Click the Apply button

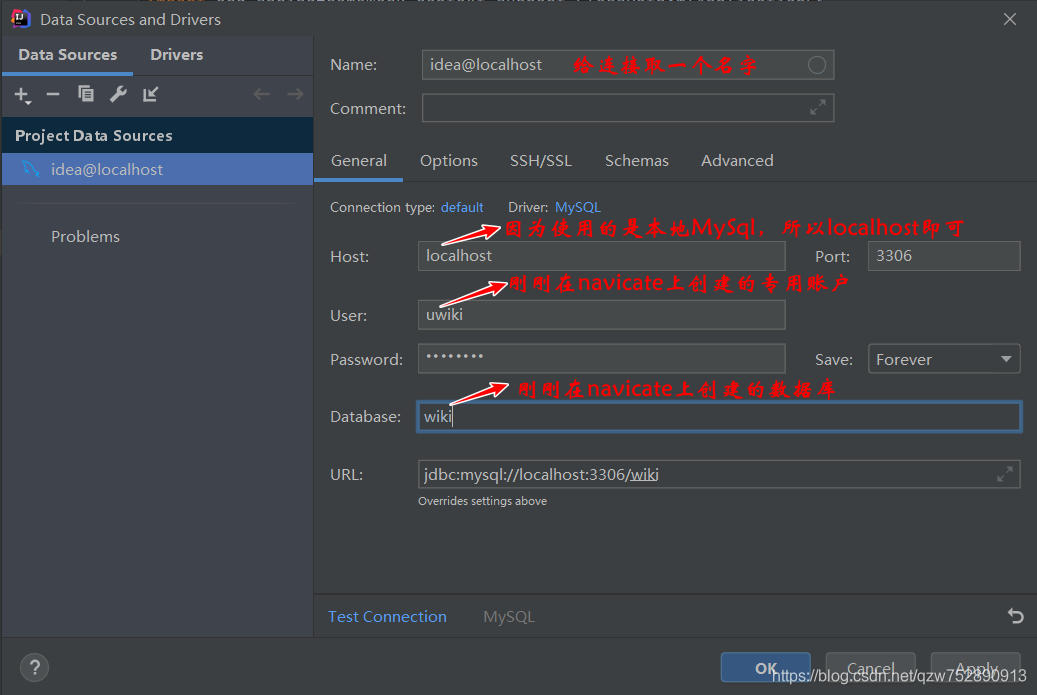[975, 667]
